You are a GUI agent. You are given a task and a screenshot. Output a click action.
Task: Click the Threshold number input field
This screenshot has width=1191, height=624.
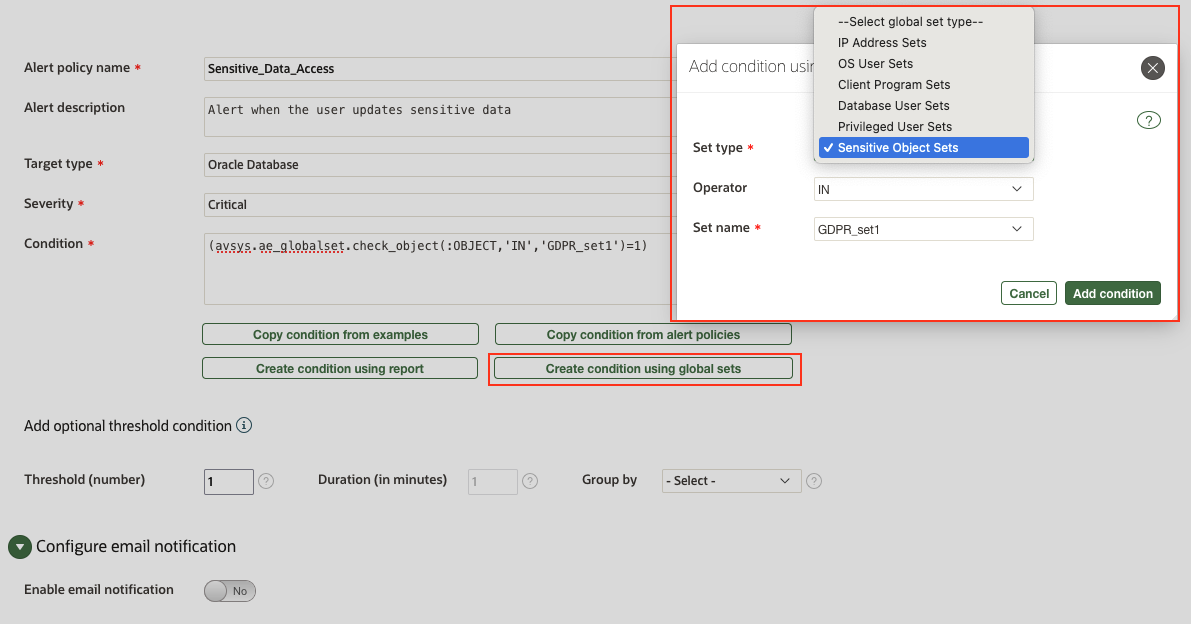point(228,481)
